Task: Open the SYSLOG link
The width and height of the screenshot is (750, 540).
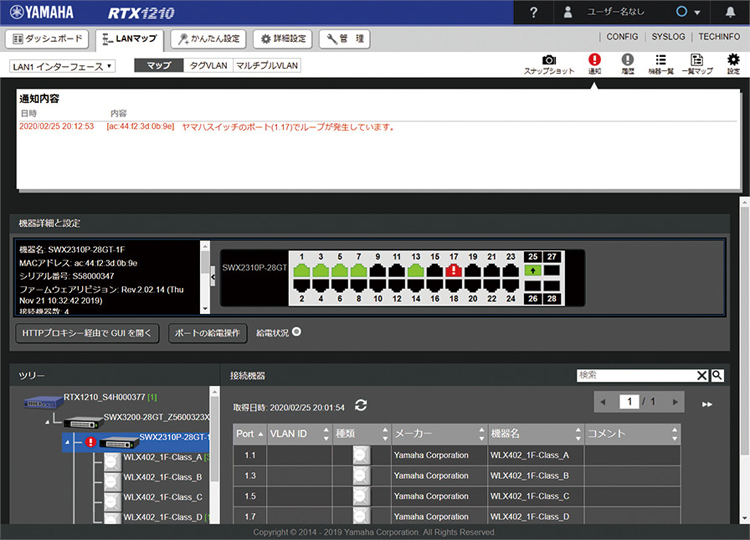Action: pyautogui.click(x=668, y=37)
